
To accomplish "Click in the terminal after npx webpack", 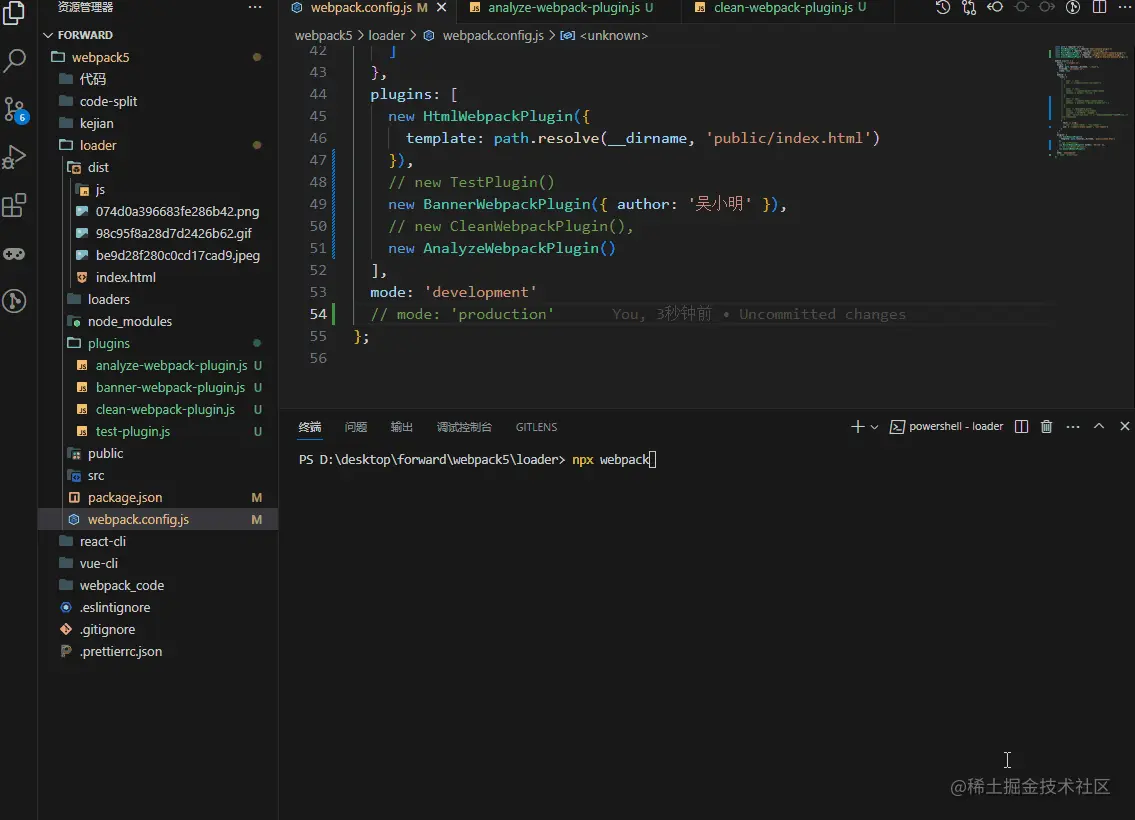I will (x=653, y=460).
